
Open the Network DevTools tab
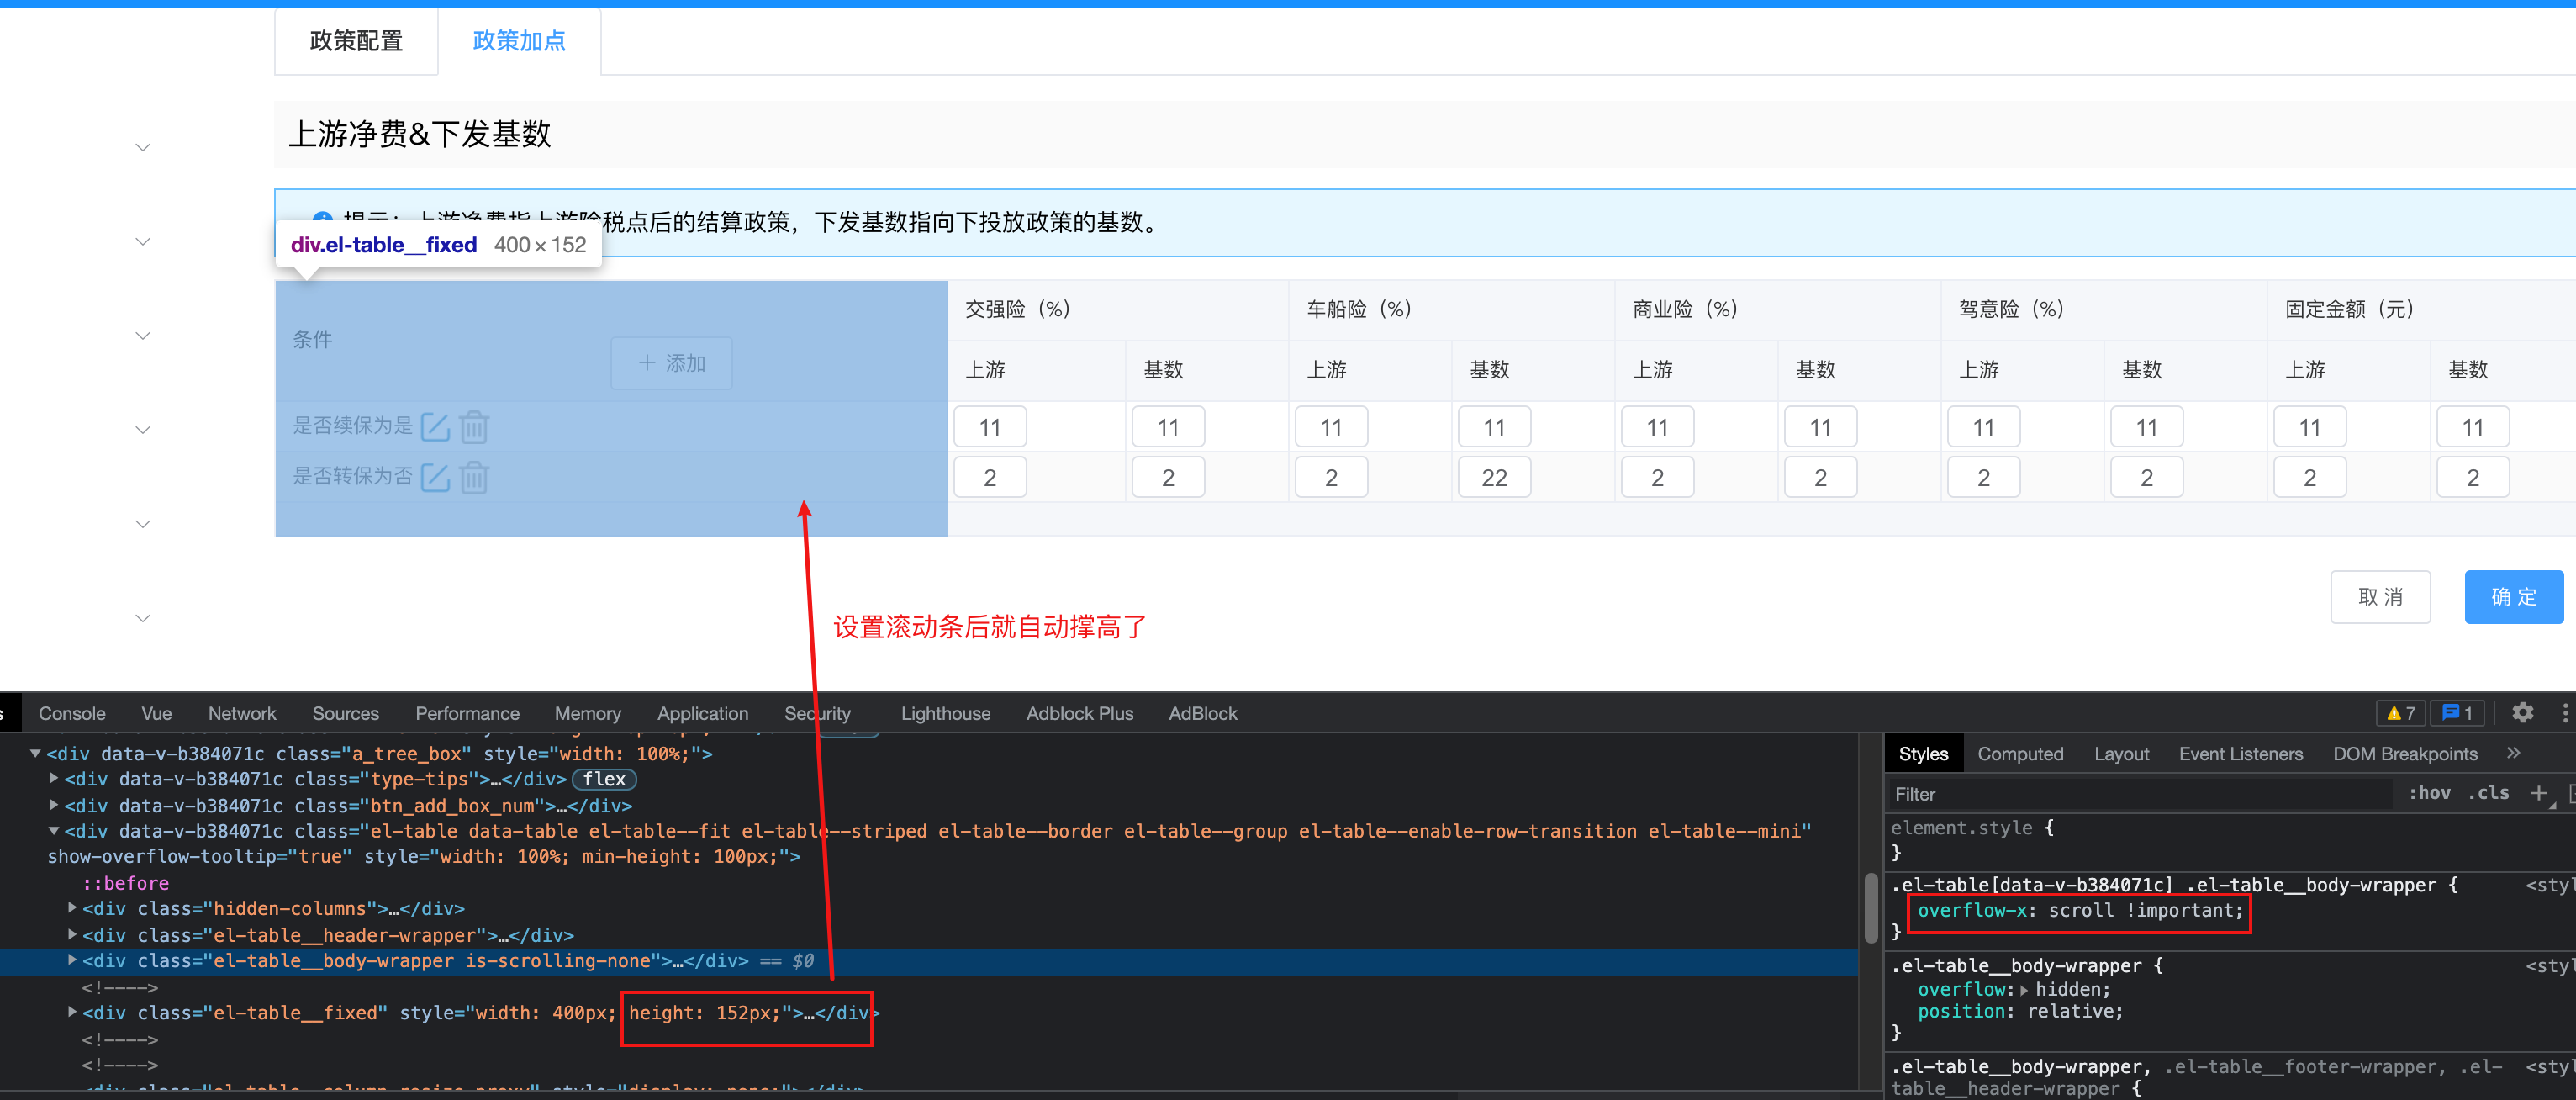point(242,713)
